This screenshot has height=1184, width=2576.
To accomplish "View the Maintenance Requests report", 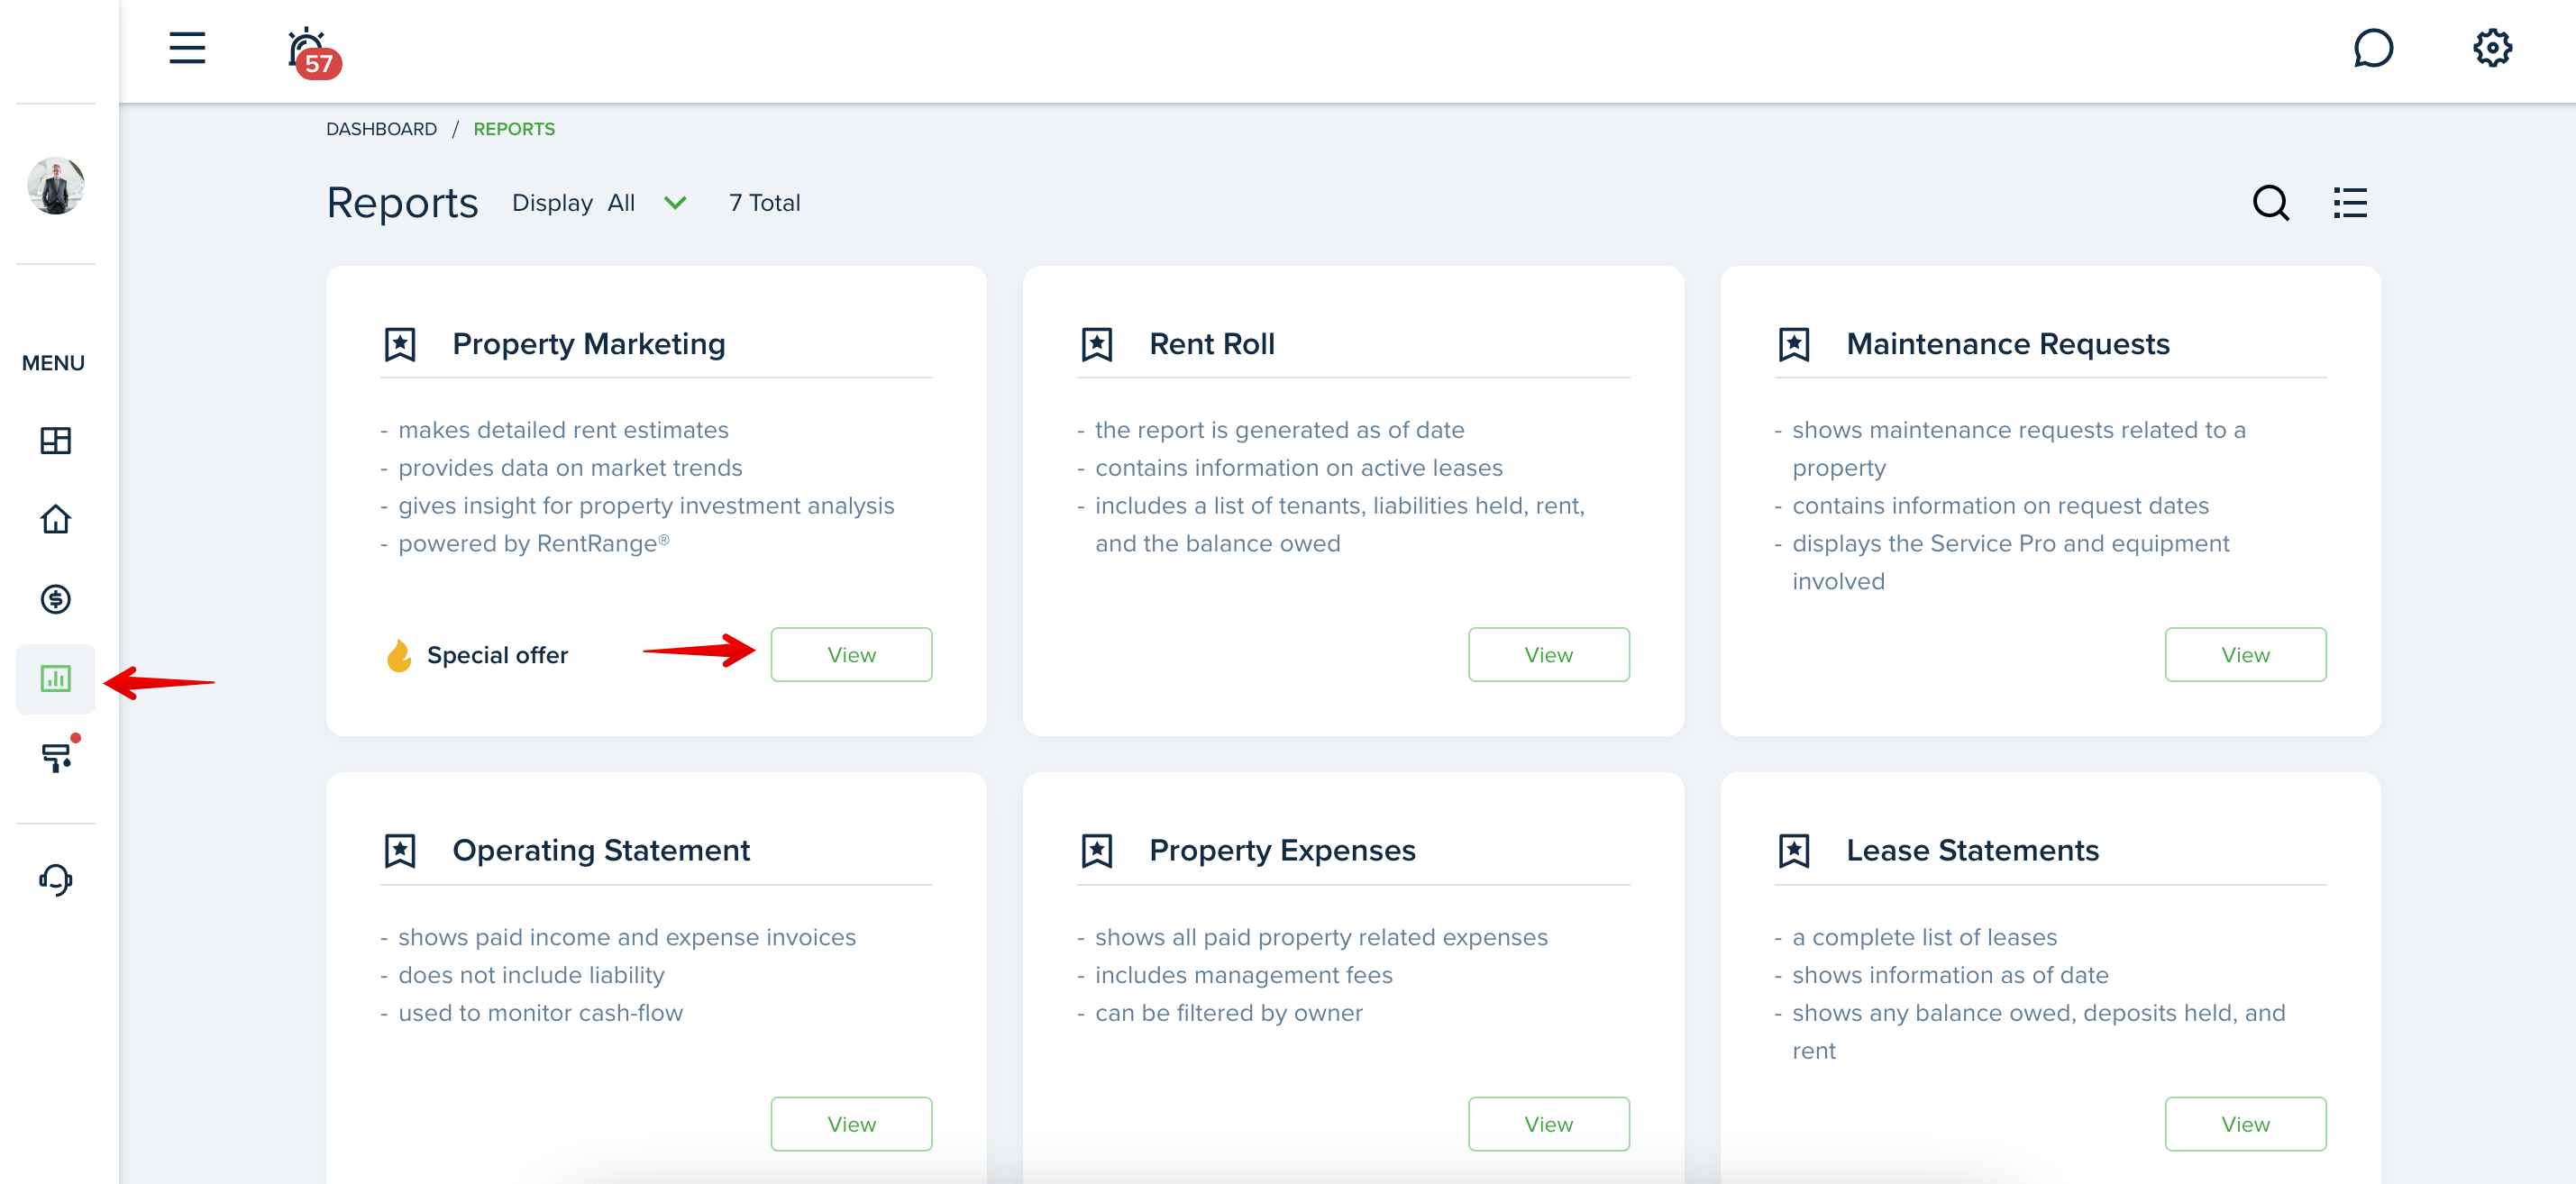I will tap(2245, 655).
